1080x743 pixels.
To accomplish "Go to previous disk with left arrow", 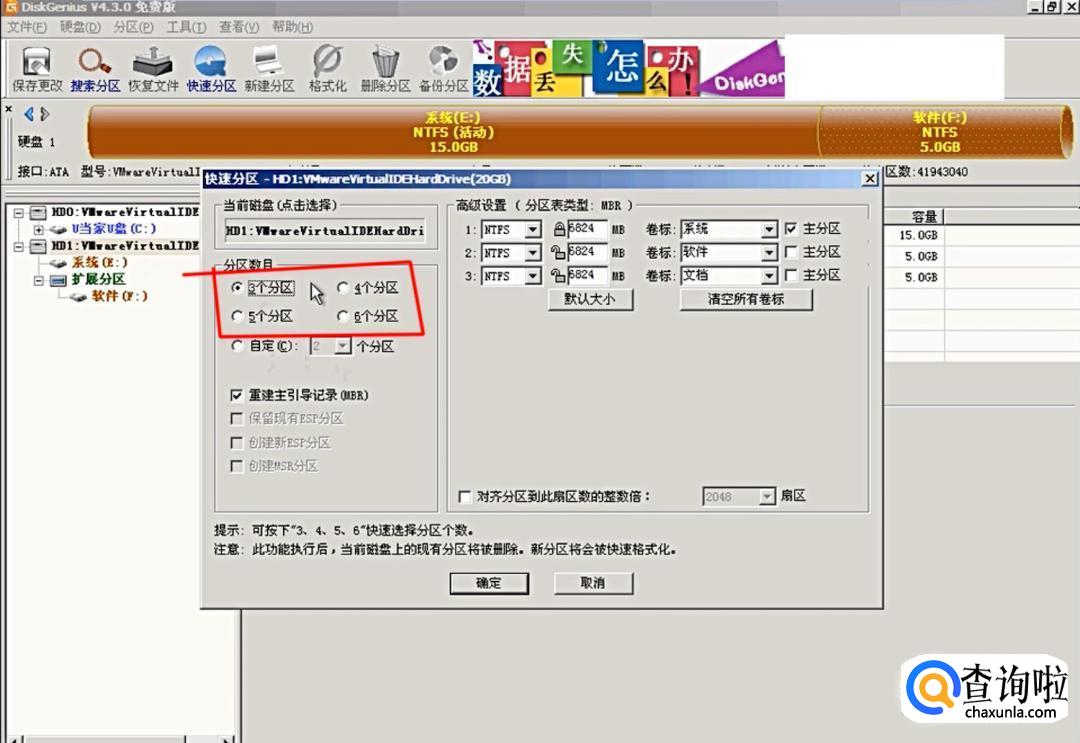I will click(29, 114).
